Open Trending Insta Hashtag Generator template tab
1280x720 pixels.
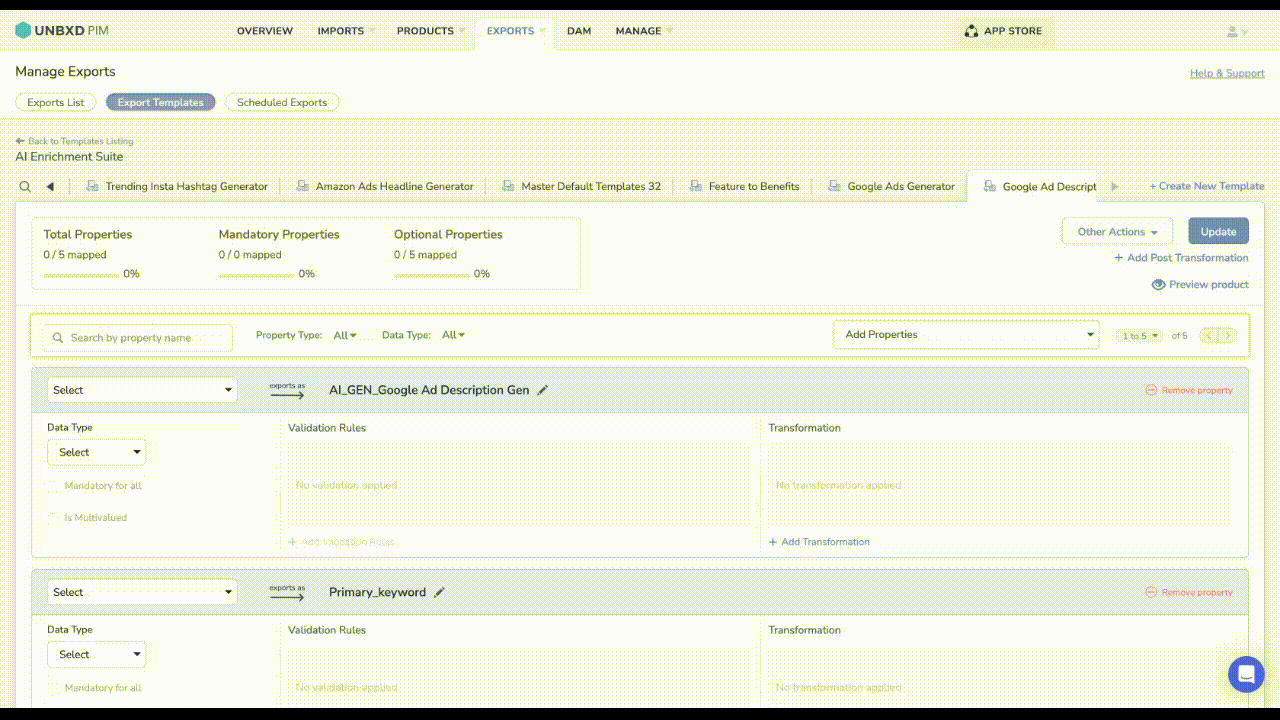pos(177,186)
